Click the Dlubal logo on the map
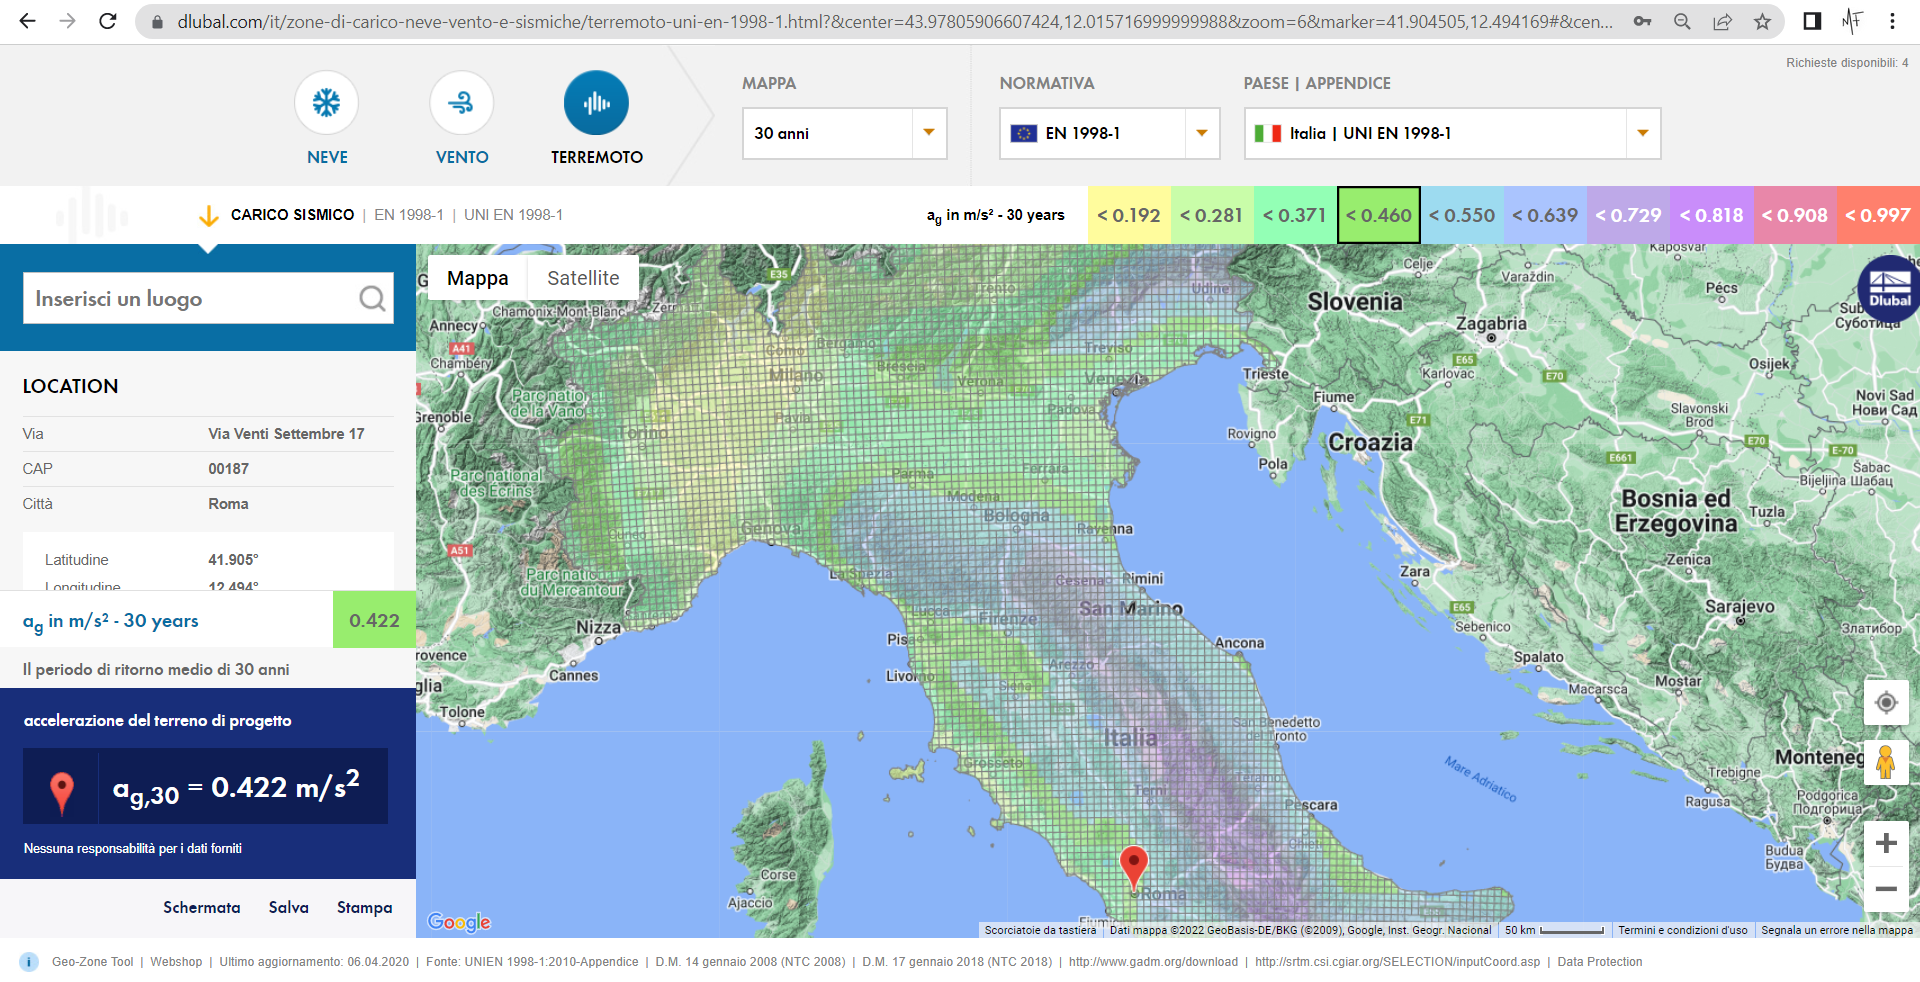Screen dimensions: 1920x982 point(1888,288)
